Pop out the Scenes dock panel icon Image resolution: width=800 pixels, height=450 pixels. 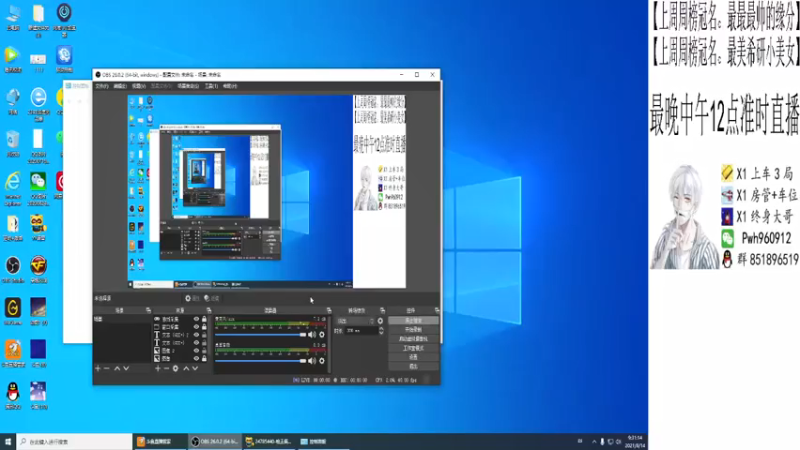tap(148, 310)
